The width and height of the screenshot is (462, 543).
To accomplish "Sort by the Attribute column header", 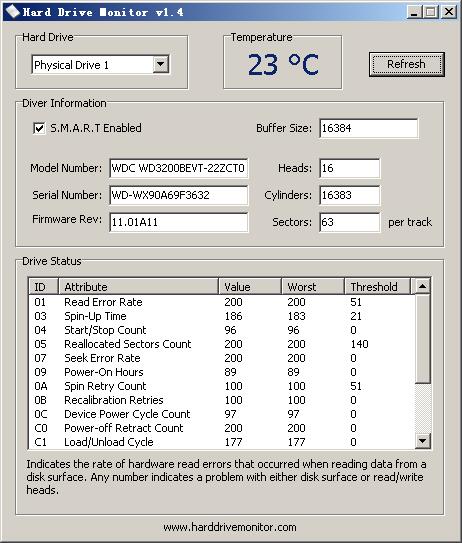I will pyautogui.click(x=139, y=287).
